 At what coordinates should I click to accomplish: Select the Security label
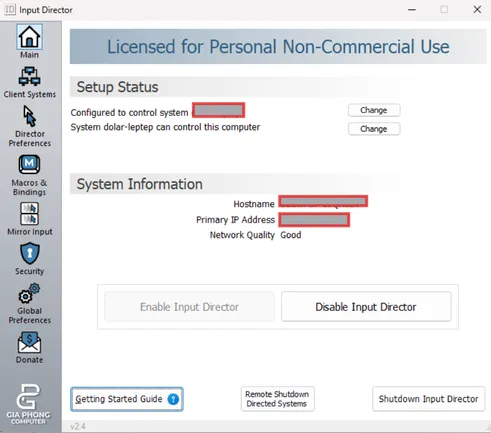click(29, 271)
